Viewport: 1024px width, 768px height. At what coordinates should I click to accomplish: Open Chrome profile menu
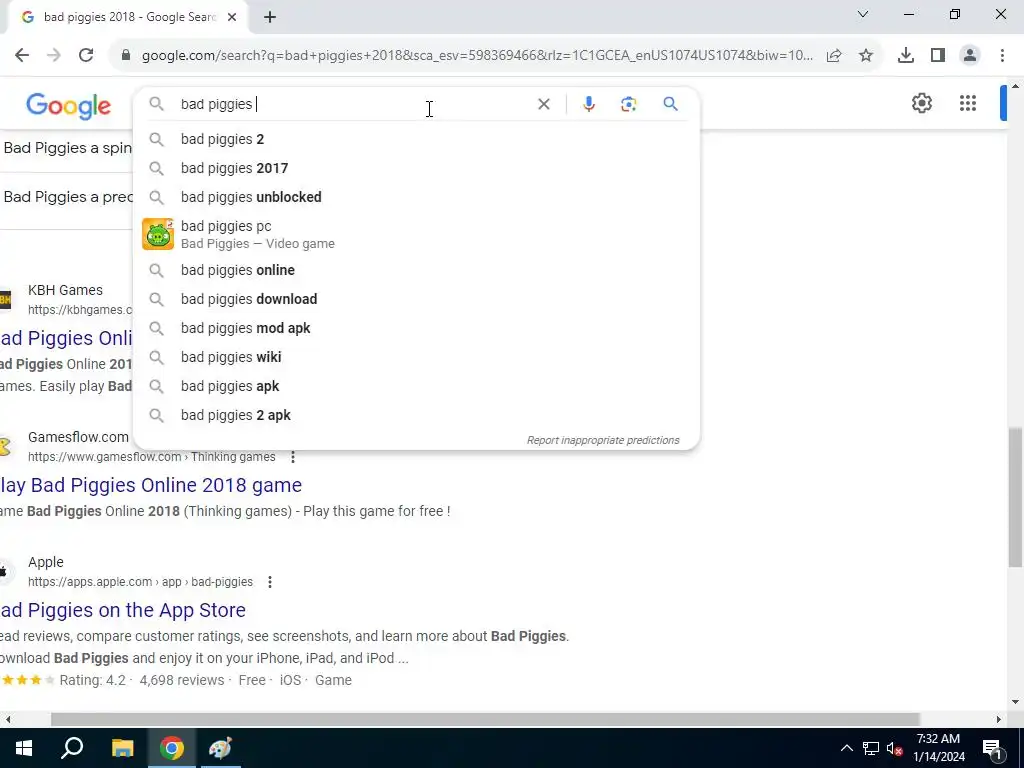click(x=970, y=56)
